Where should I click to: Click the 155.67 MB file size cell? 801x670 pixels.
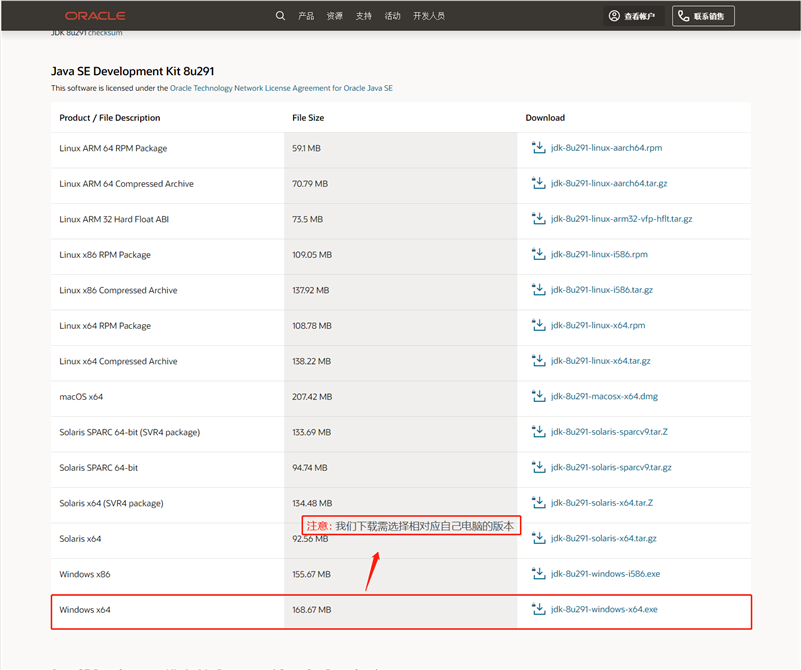click(400, 574)
